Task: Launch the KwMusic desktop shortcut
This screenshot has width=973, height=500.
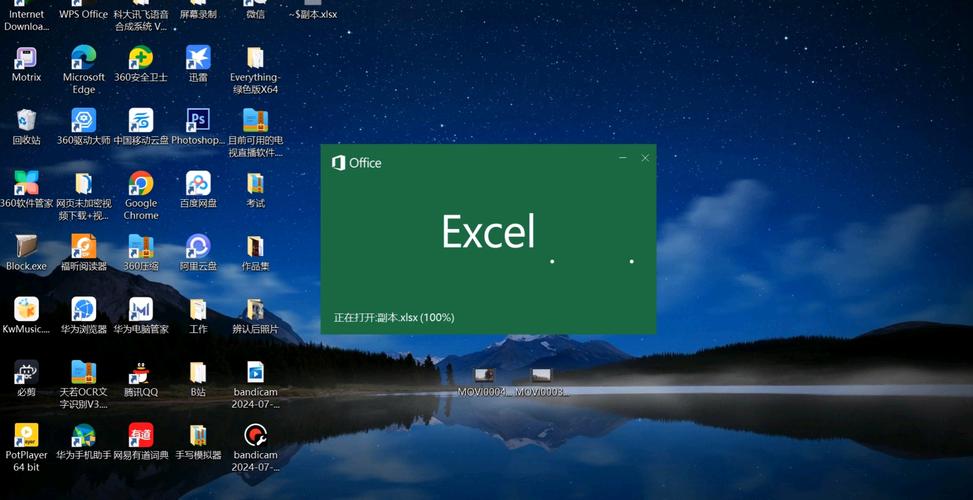Action: (26, 316)
